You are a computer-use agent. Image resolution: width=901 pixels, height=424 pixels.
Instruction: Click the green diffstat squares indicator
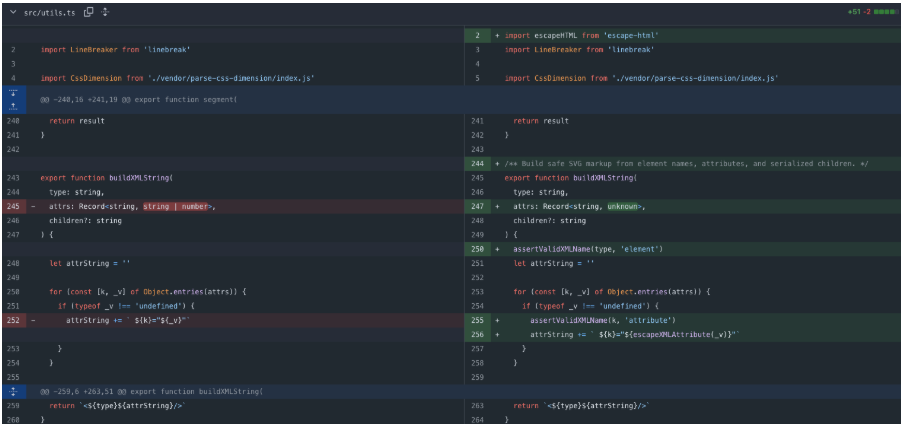[x=884, y=12]
